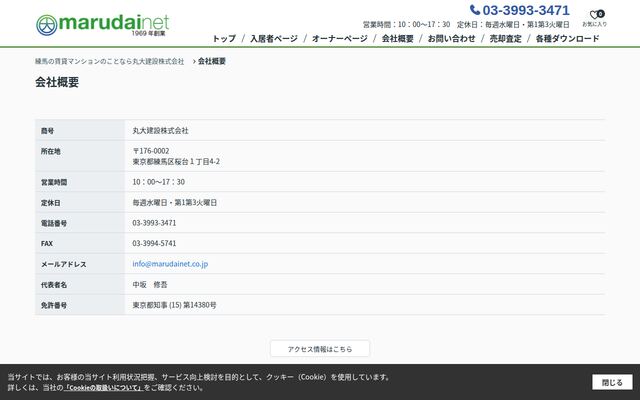Open 各種ダウンロード menu item
Screen dimensions: 640x400
[x=567, y=39]
